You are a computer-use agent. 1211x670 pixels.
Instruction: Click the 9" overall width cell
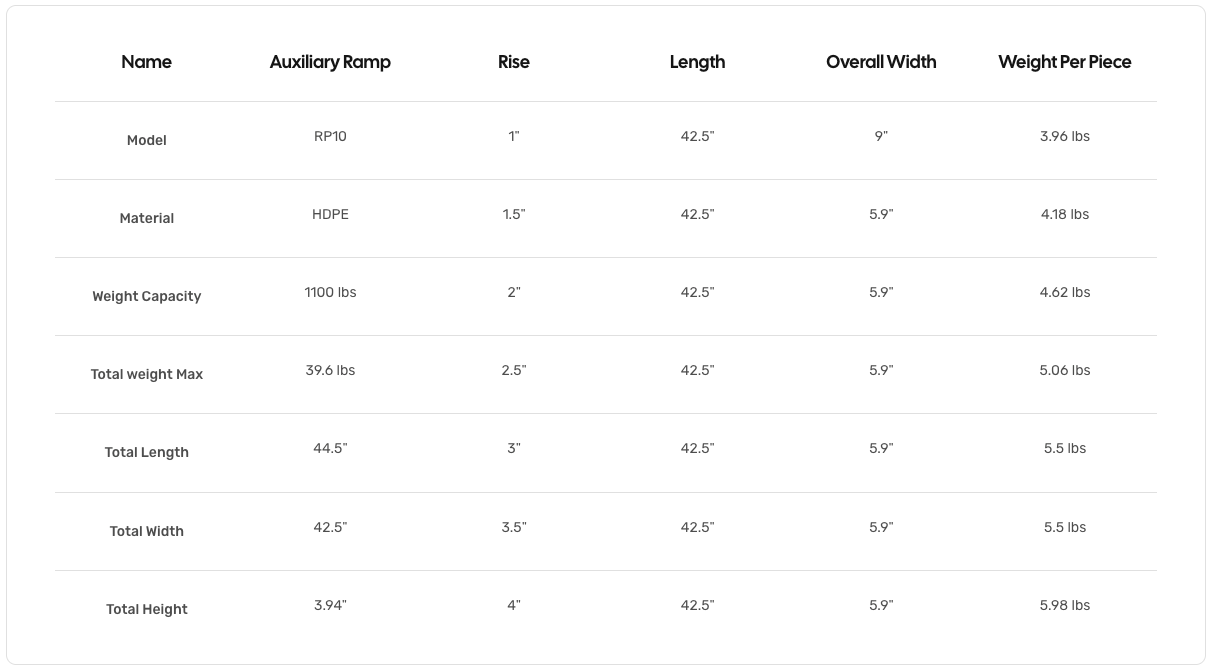tap(881, 136)
